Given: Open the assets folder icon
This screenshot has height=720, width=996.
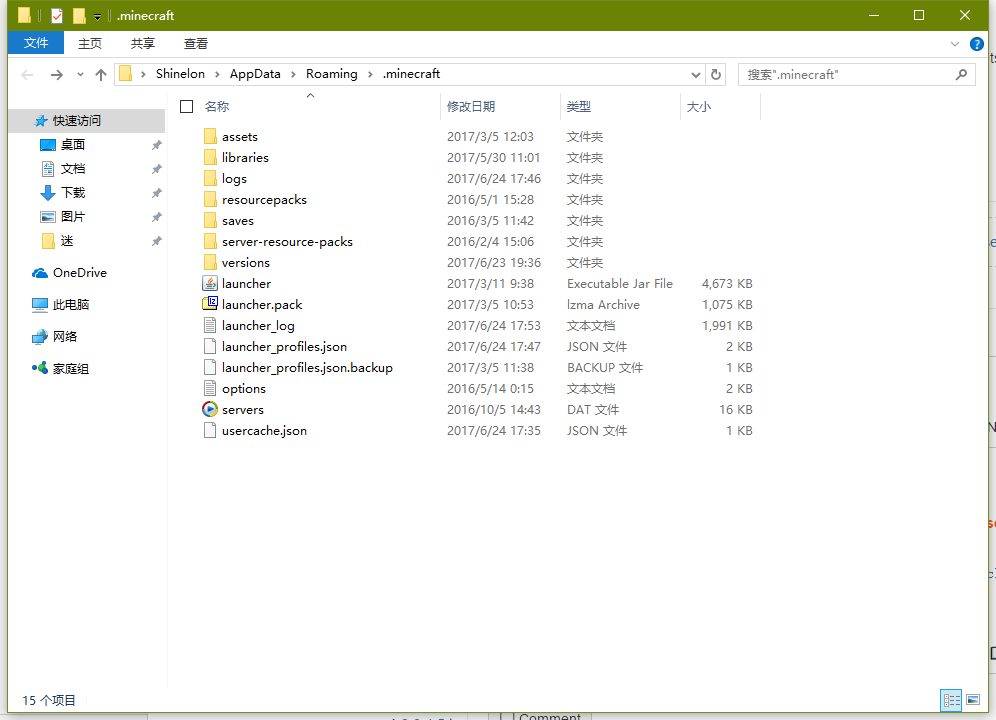Looking at the screenshot, I should click(210, 137).
